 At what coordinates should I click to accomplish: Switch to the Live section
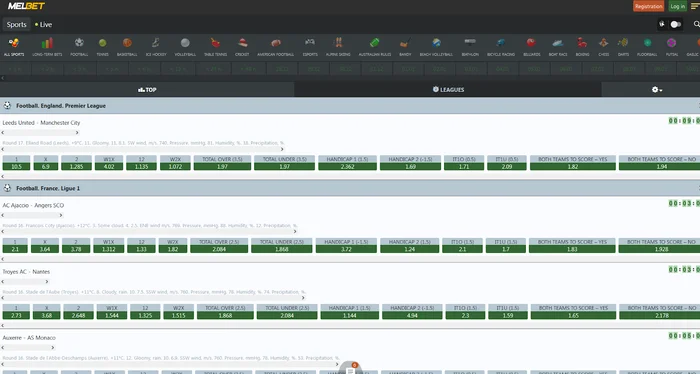[x=43, y=25]
